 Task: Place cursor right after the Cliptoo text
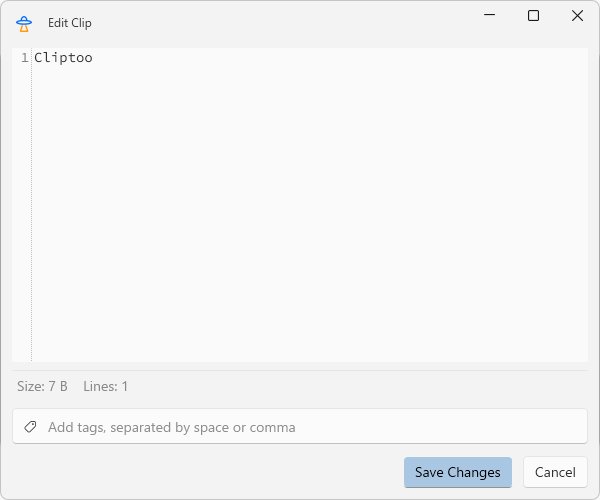point(93,58)
